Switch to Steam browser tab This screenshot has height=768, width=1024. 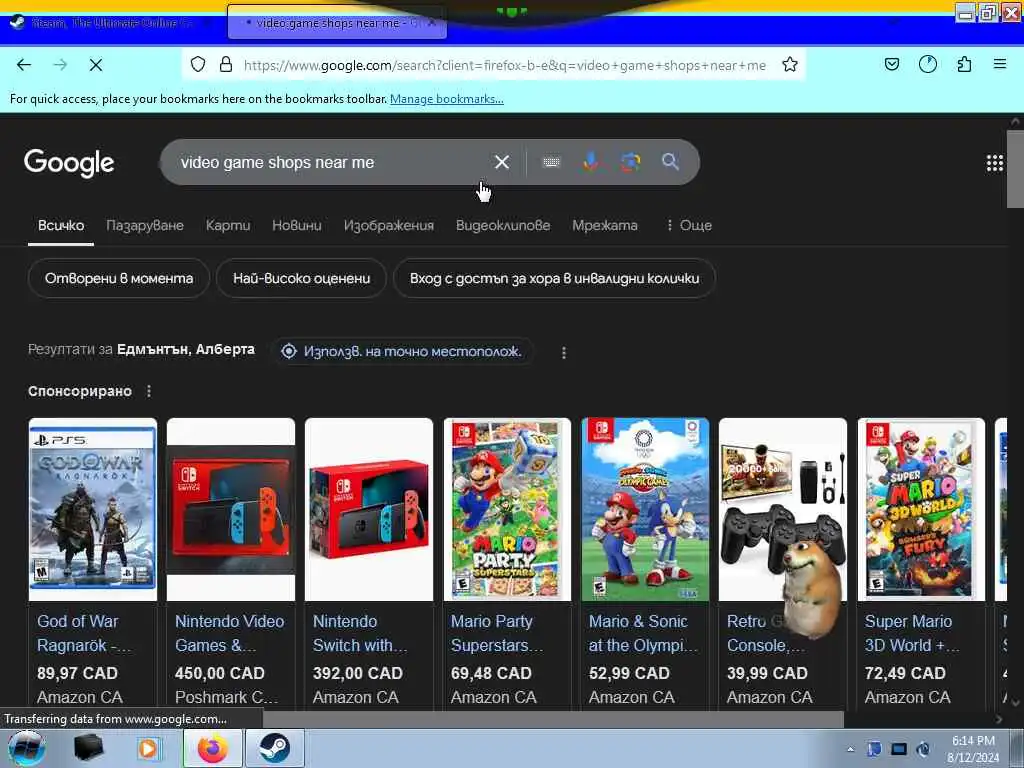point(112,23)
